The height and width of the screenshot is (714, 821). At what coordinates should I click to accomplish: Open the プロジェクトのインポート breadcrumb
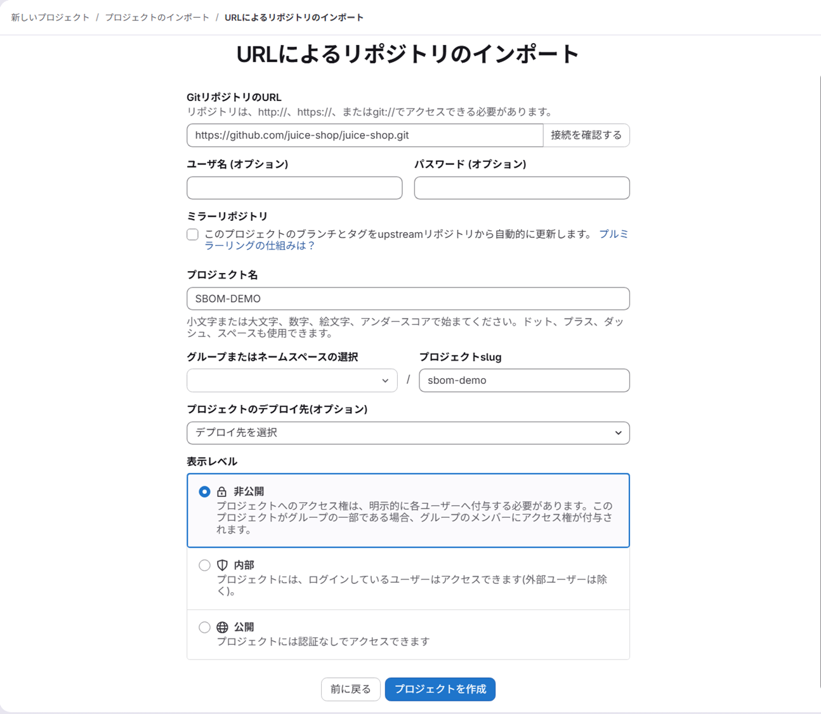pyautogui.click(x=157, y=18)
